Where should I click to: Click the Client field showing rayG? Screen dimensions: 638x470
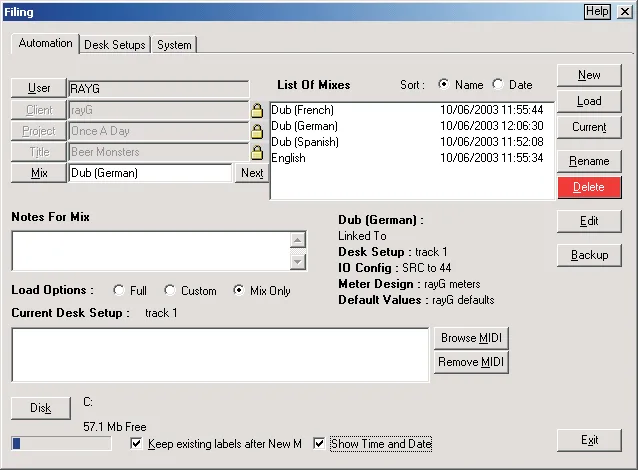pyautogui.click(x=159, y=110)
